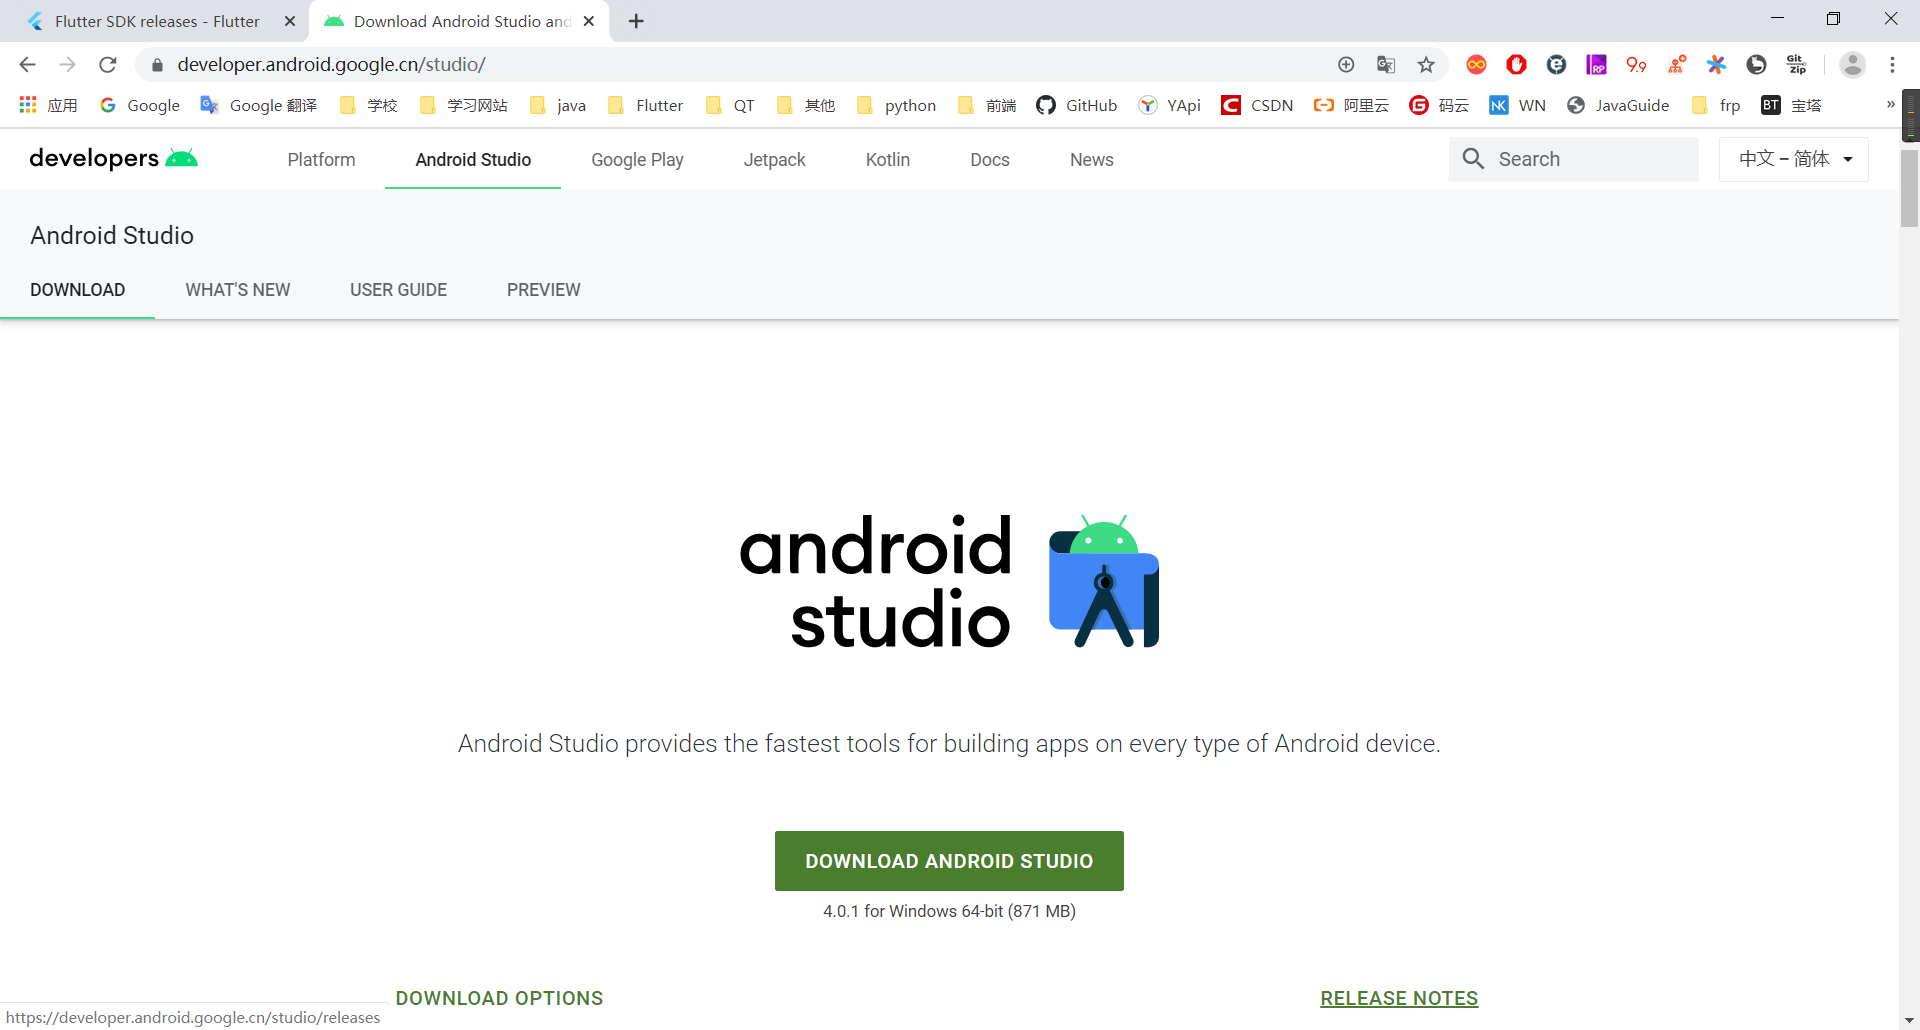
Task: Bookmark this page with star icon
Action: click(x=1426, y=65)
